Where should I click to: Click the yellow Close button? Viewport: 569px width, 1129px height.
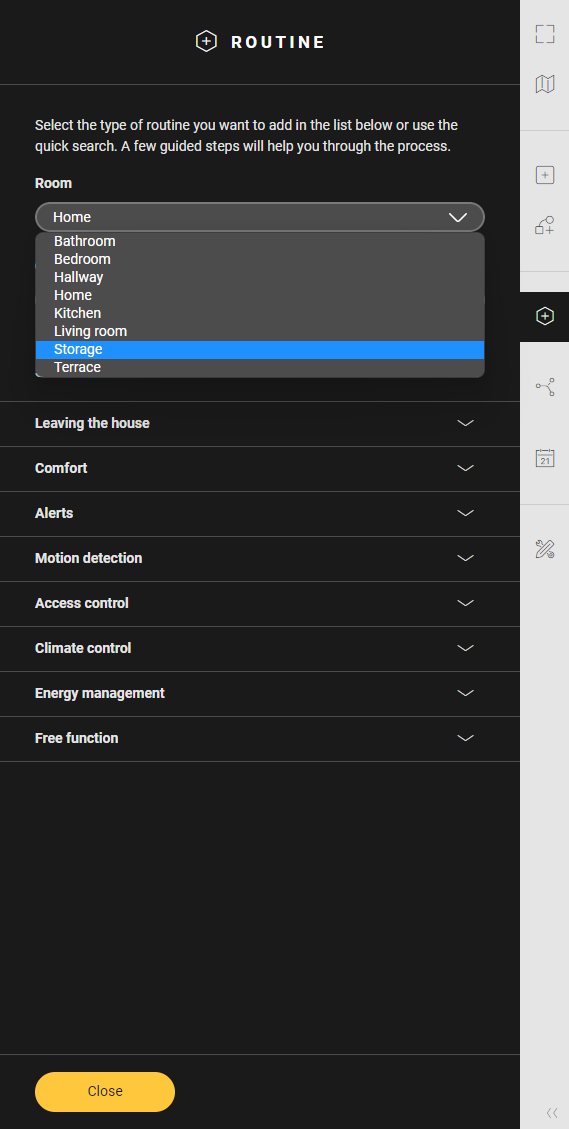click(x=105, y=1092)
